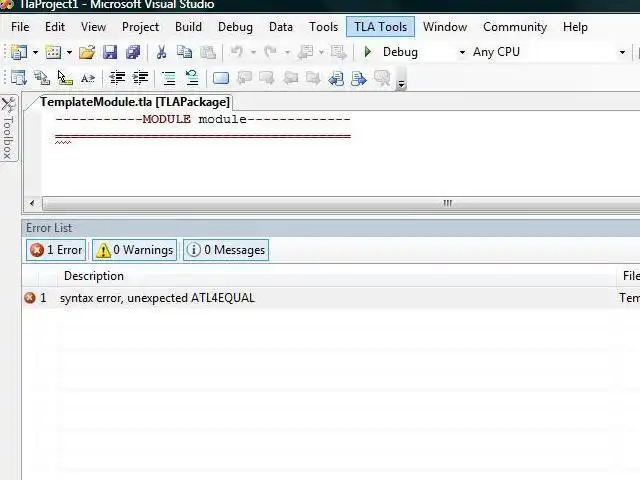Image resolution: width=640 pixels, height=480 pixels.
Task: Go to previous bookmark in folder icon
Action: click(x=290, y=78)
